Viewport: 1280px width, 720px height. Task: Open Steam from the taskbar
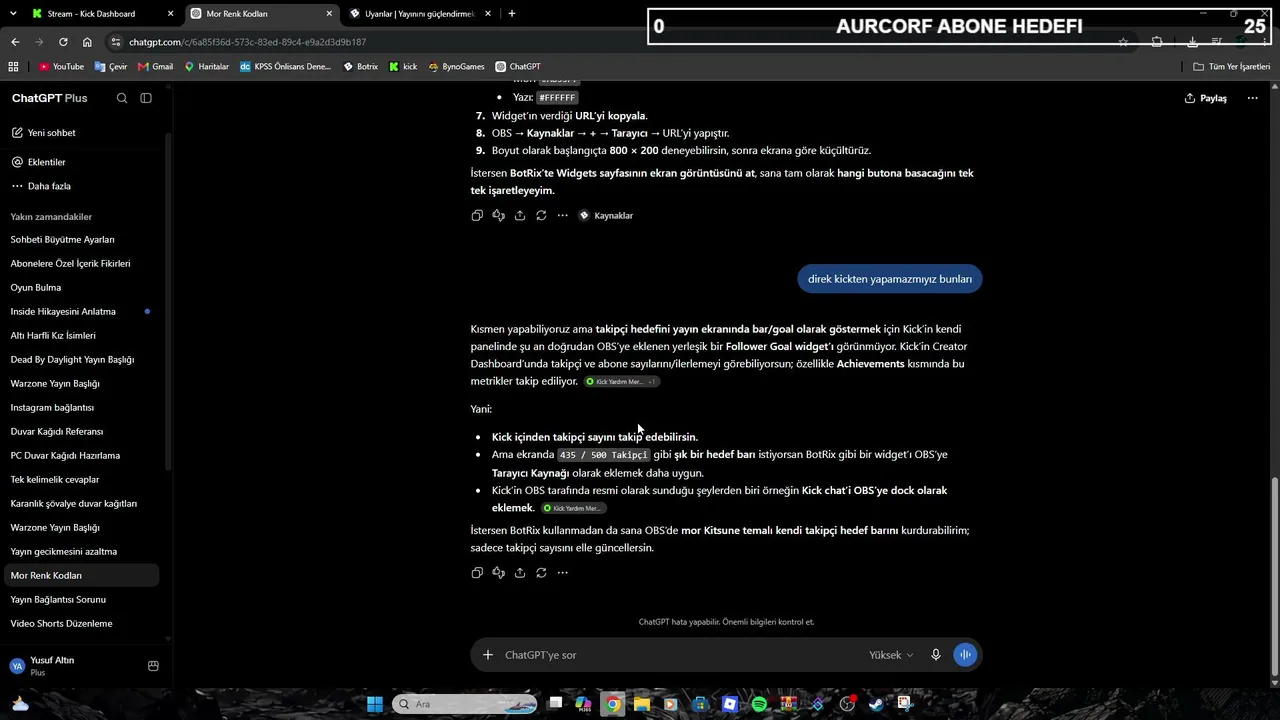point(876,704)
